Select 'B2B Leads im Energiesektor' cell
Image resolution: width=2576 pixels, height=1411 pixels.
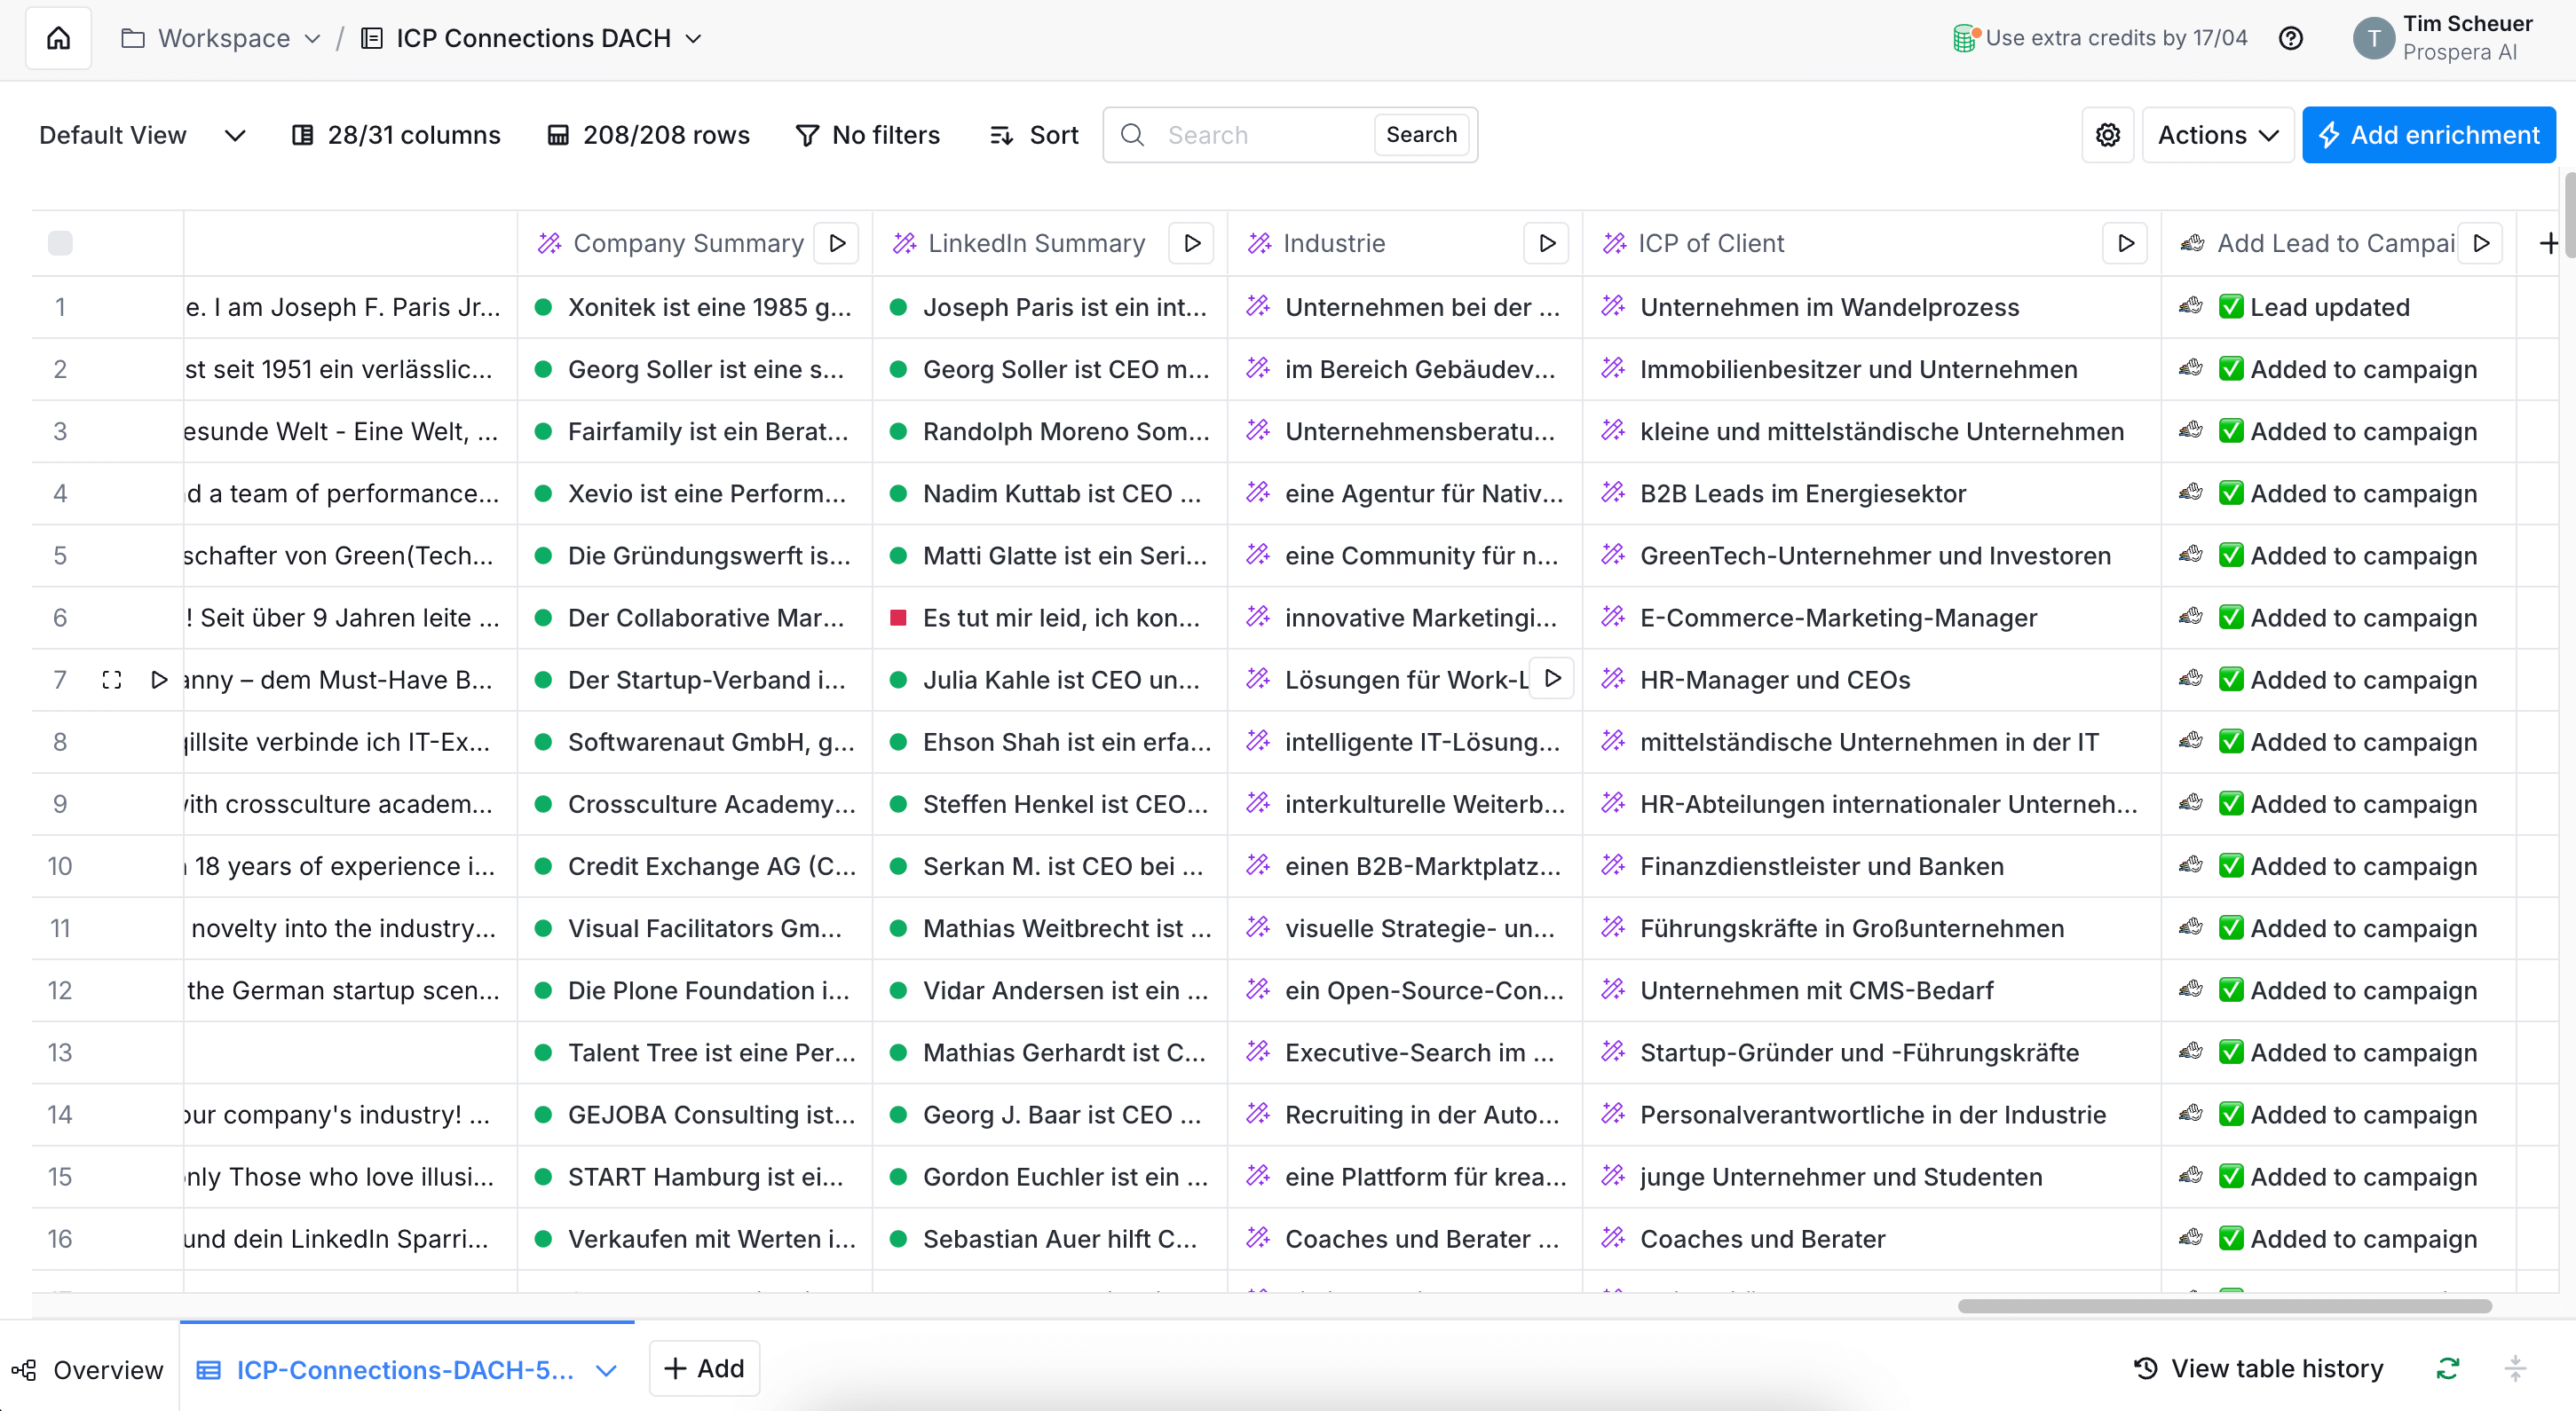(x=1872, y=493)
